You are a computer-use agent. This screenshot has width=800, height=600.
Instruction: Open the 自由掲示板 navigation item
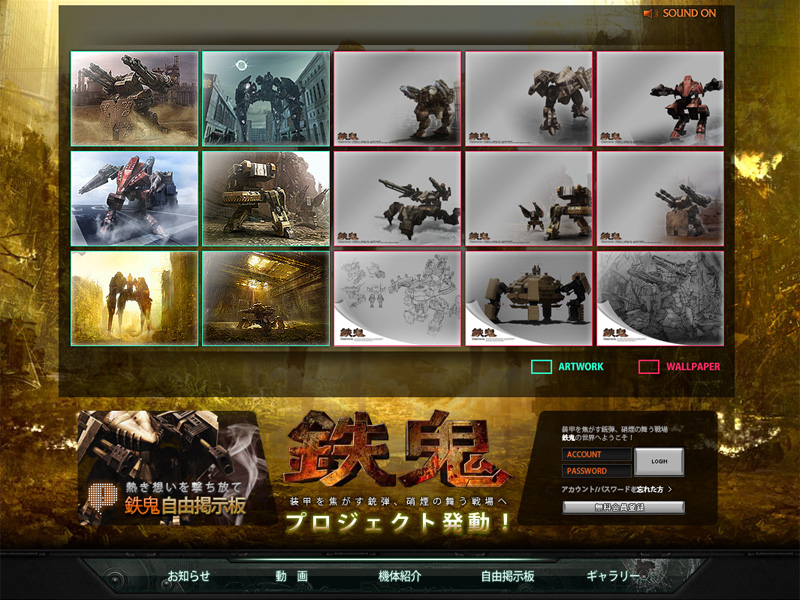coord(508,576)
